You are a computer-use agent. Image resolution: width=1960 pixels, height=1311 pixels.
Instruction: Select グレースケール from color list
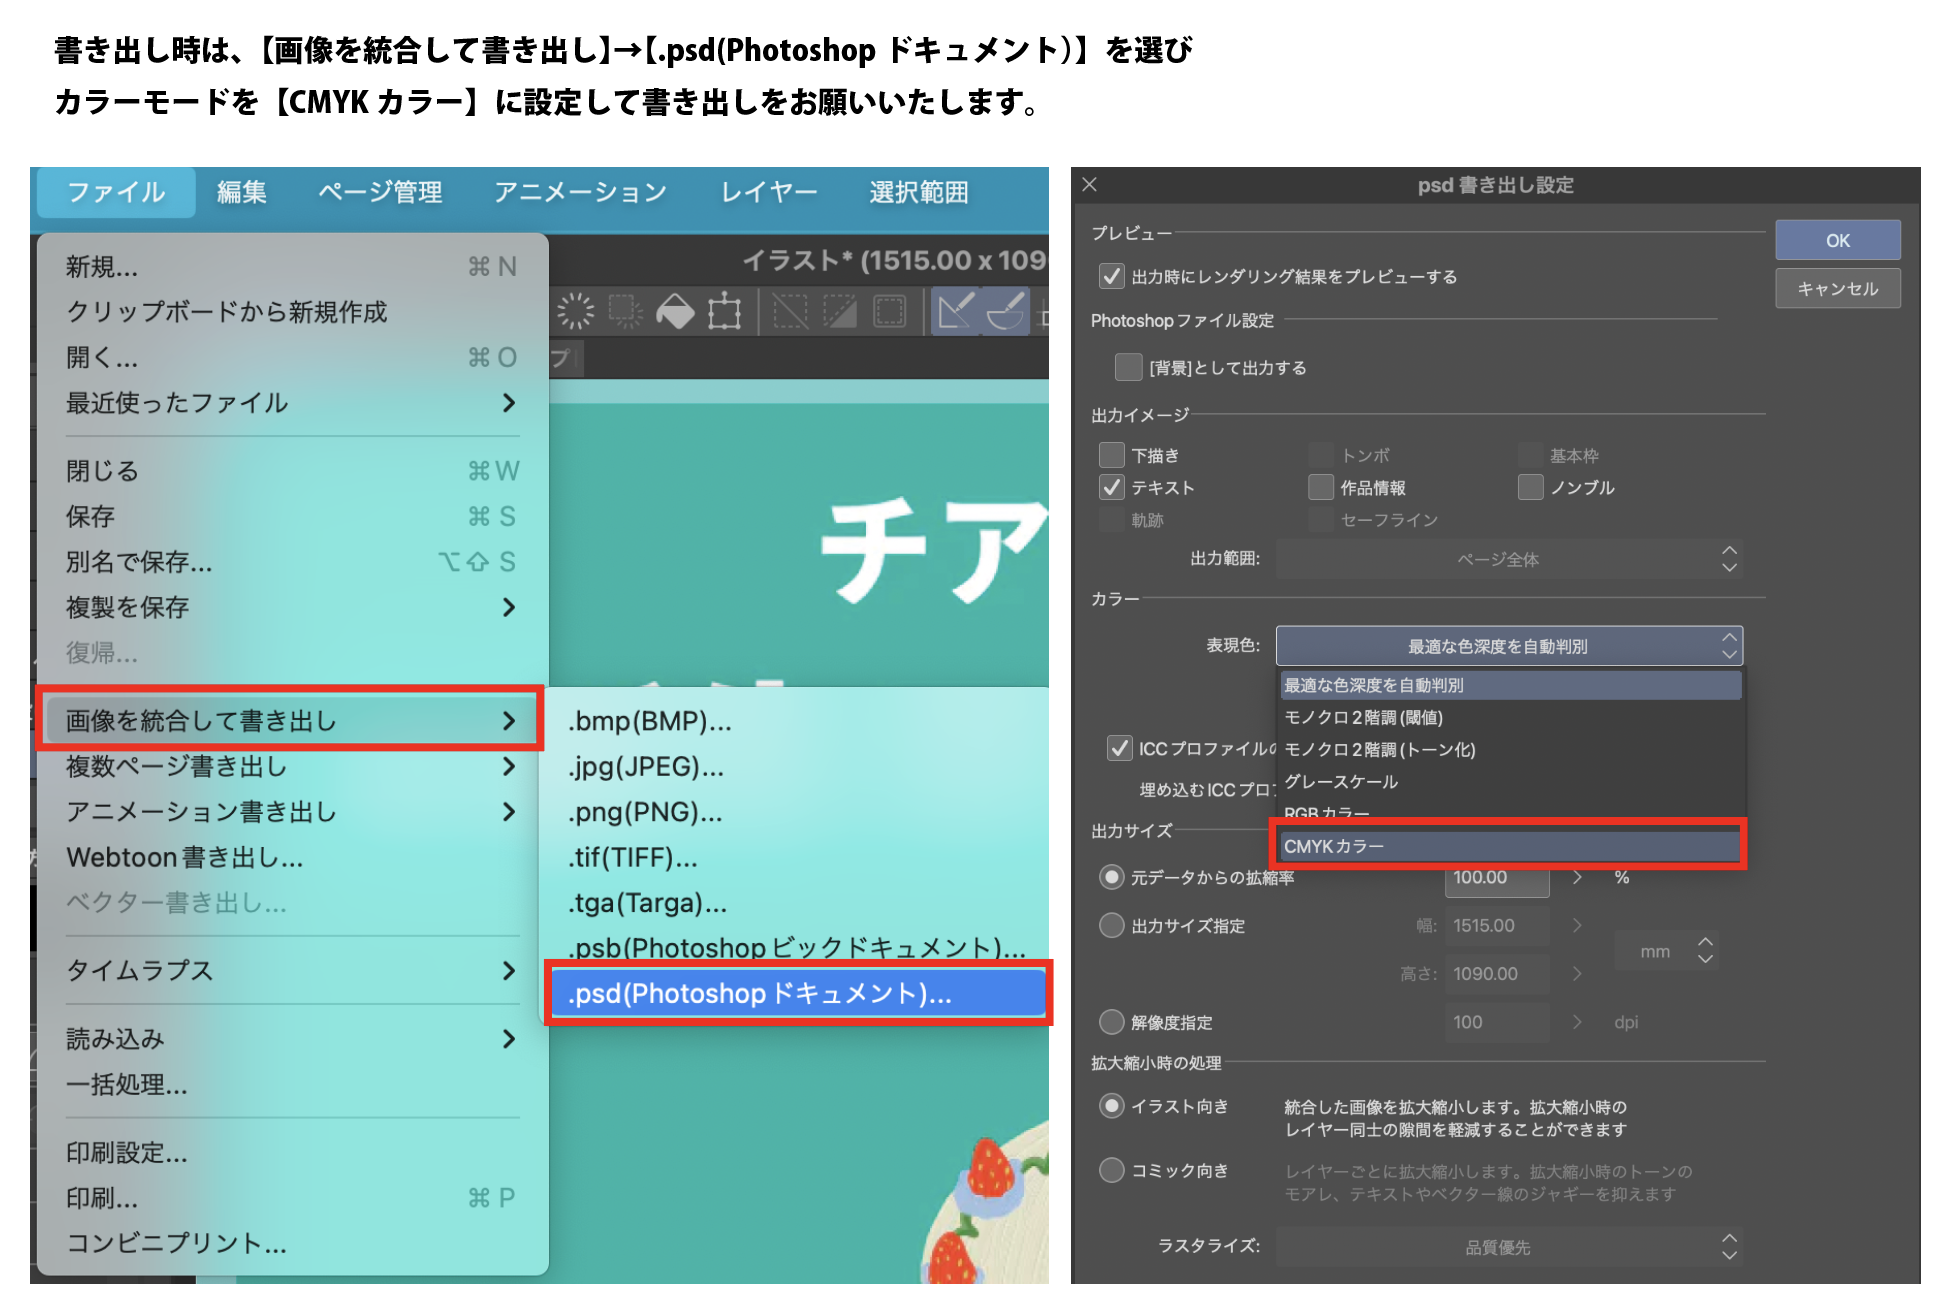point(1510,781)
